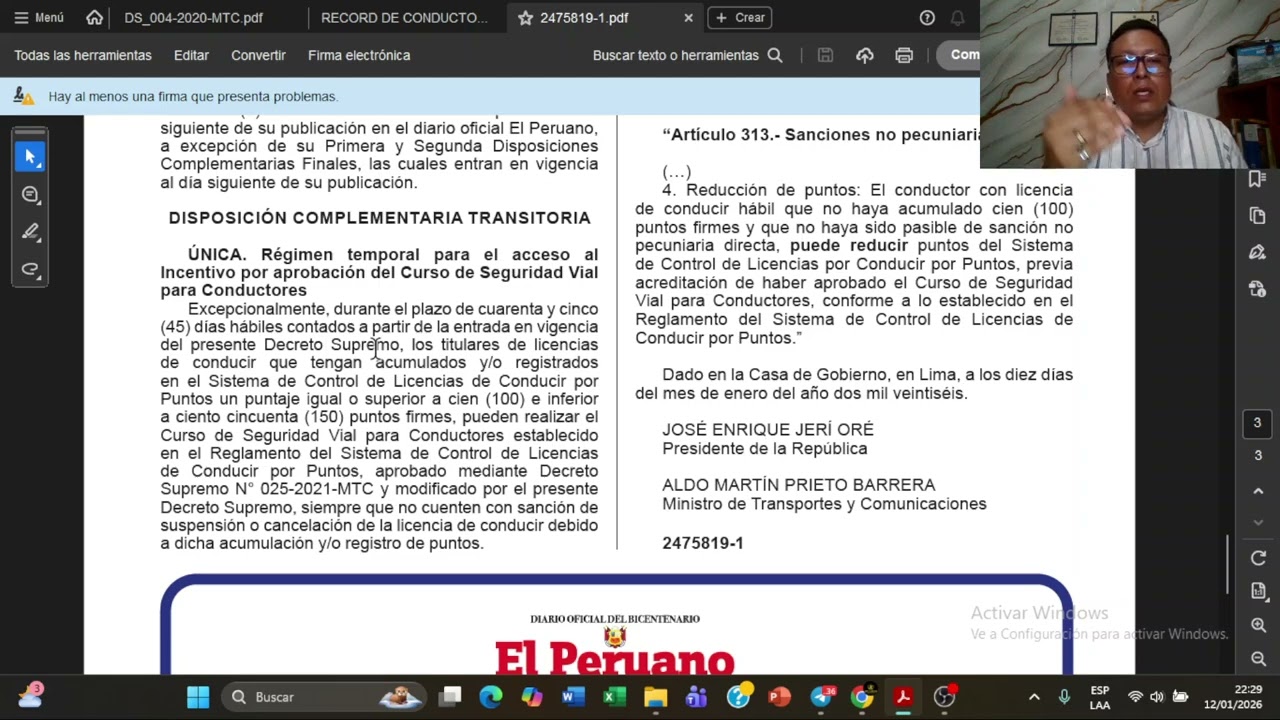
Task: Click the current page number box 3
Action: [1258, 423]
